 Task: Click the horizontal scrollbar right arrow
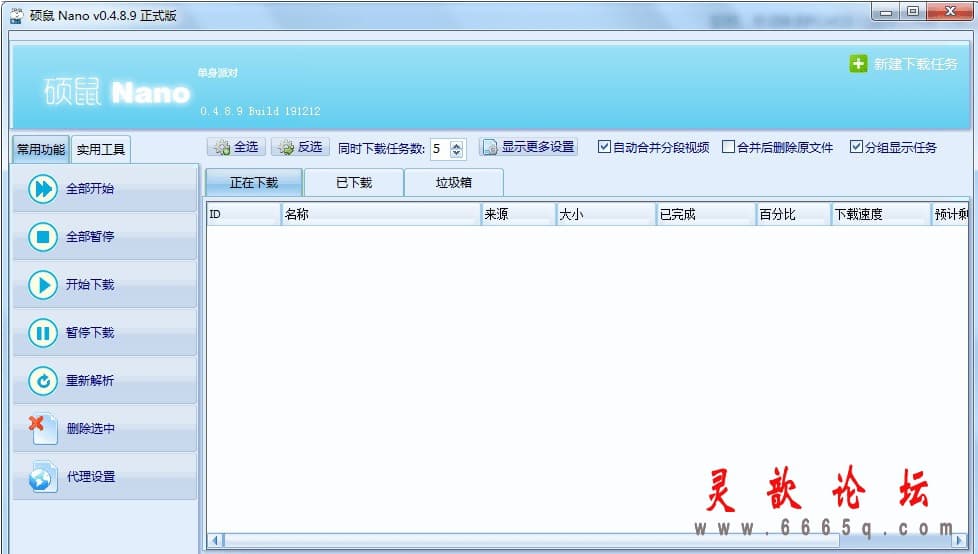tap(960, 540)
